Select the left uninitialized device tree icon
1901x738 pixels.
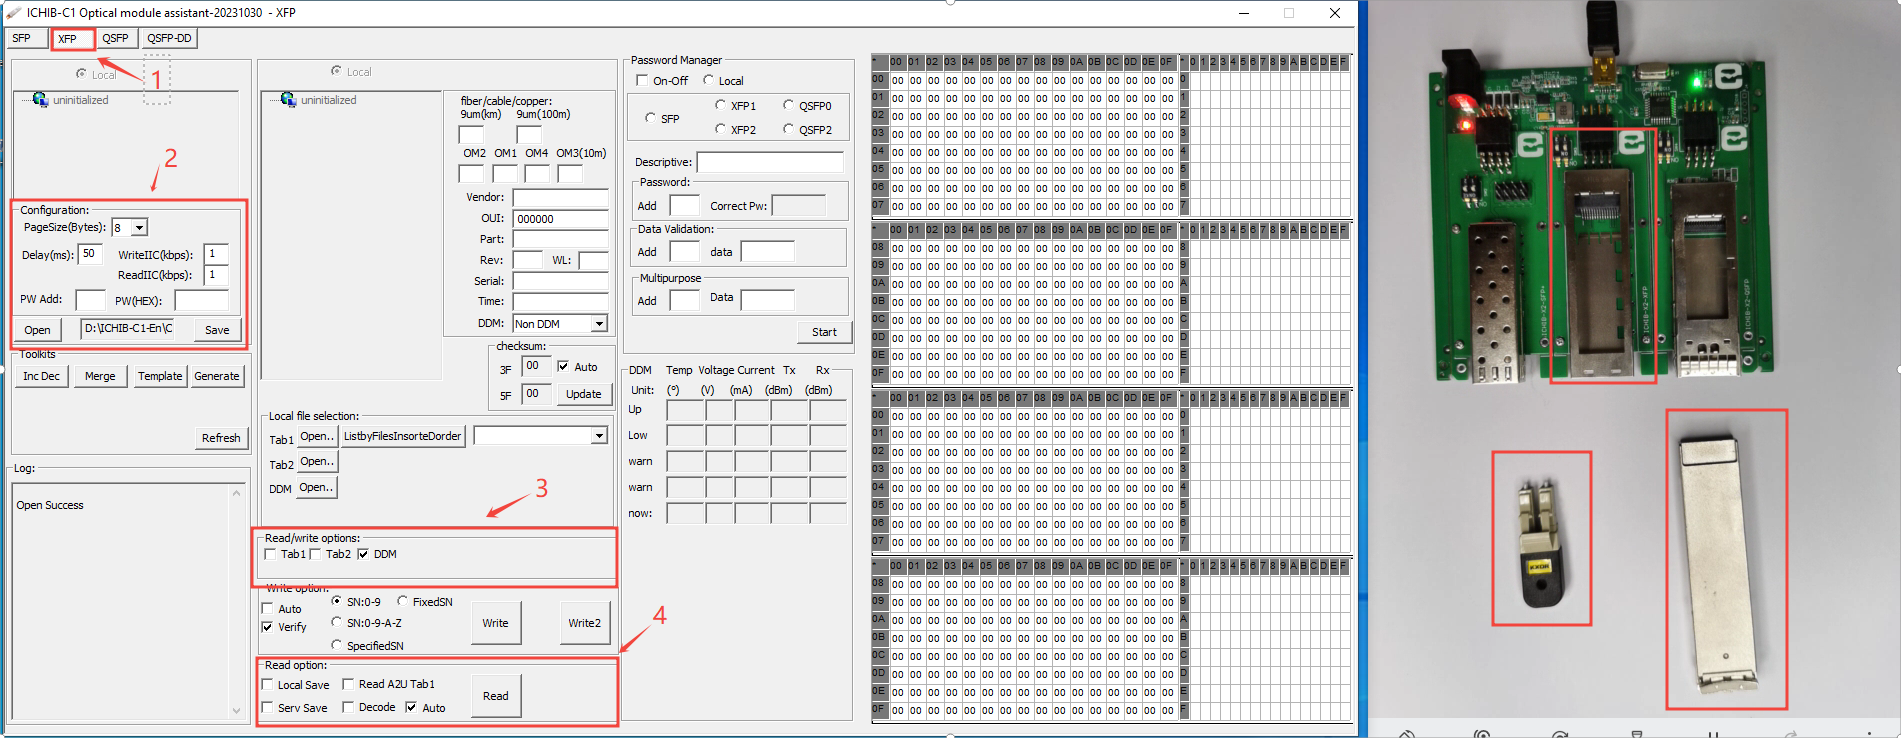40,100
